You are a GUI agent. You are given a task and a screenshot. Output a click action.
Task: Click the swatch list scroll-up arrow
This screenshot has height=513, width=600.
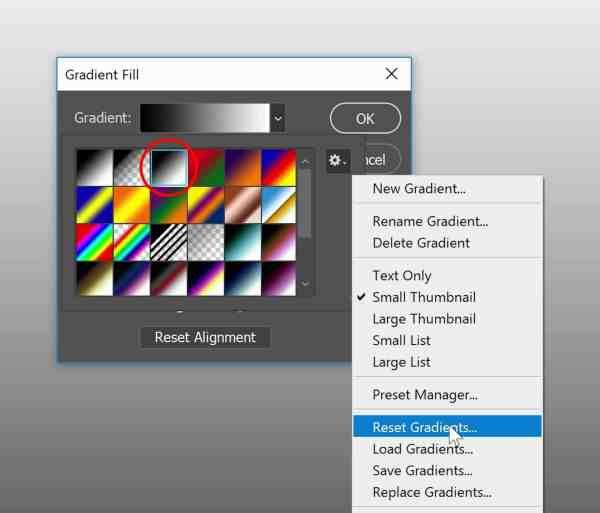coord(305,162)
